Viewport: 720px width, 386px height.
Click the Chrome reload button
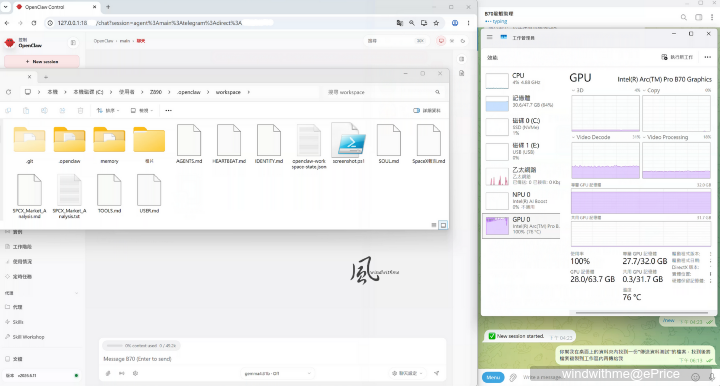pos(34,23)
